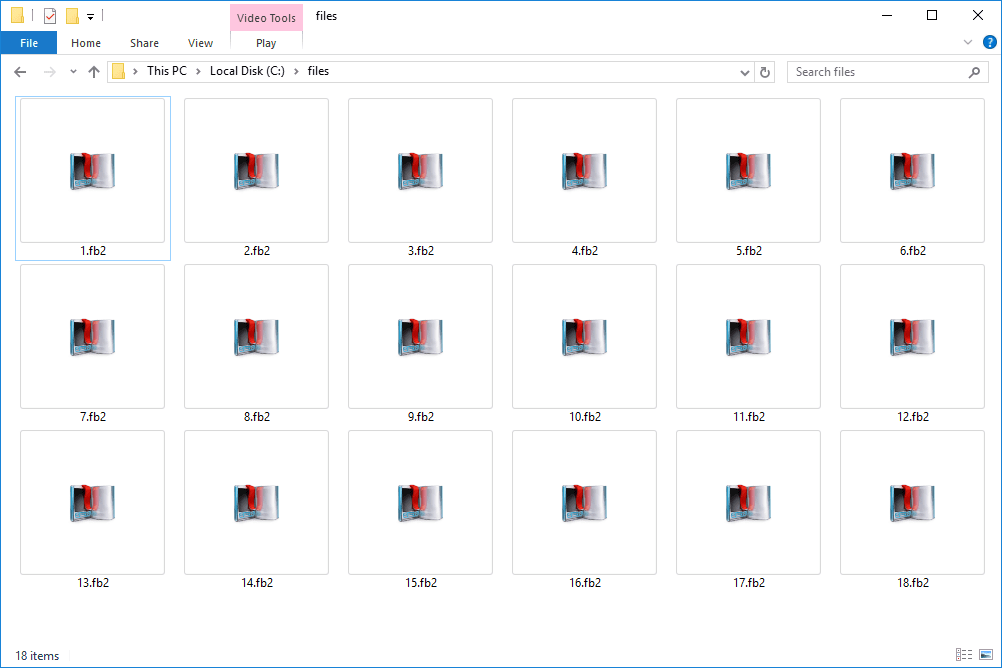Refresh the files folder view
Image resolution: width=1002 pixels, height=668 pixels.
point(766,72)
